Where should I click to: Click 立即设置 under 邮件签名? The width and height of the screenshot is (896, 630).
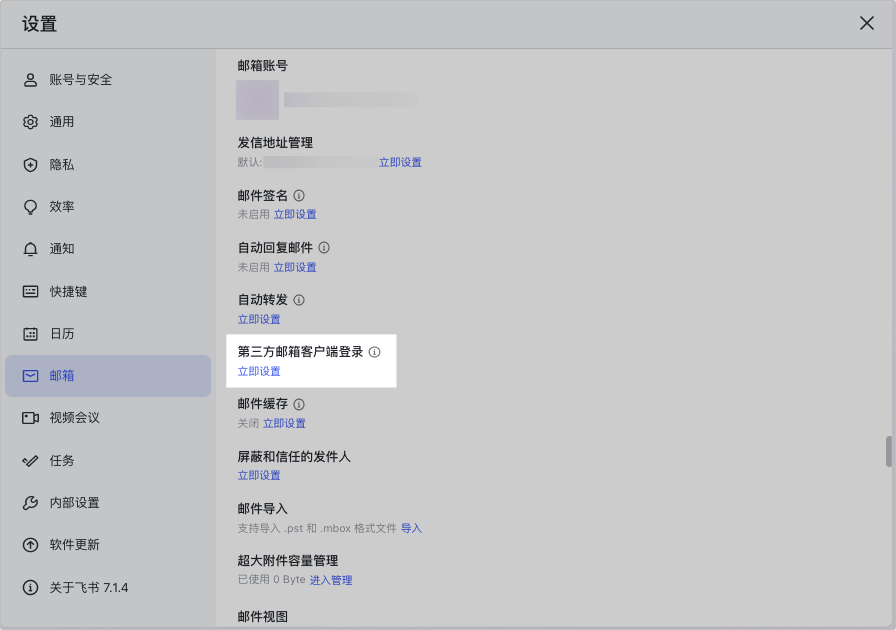295,214
